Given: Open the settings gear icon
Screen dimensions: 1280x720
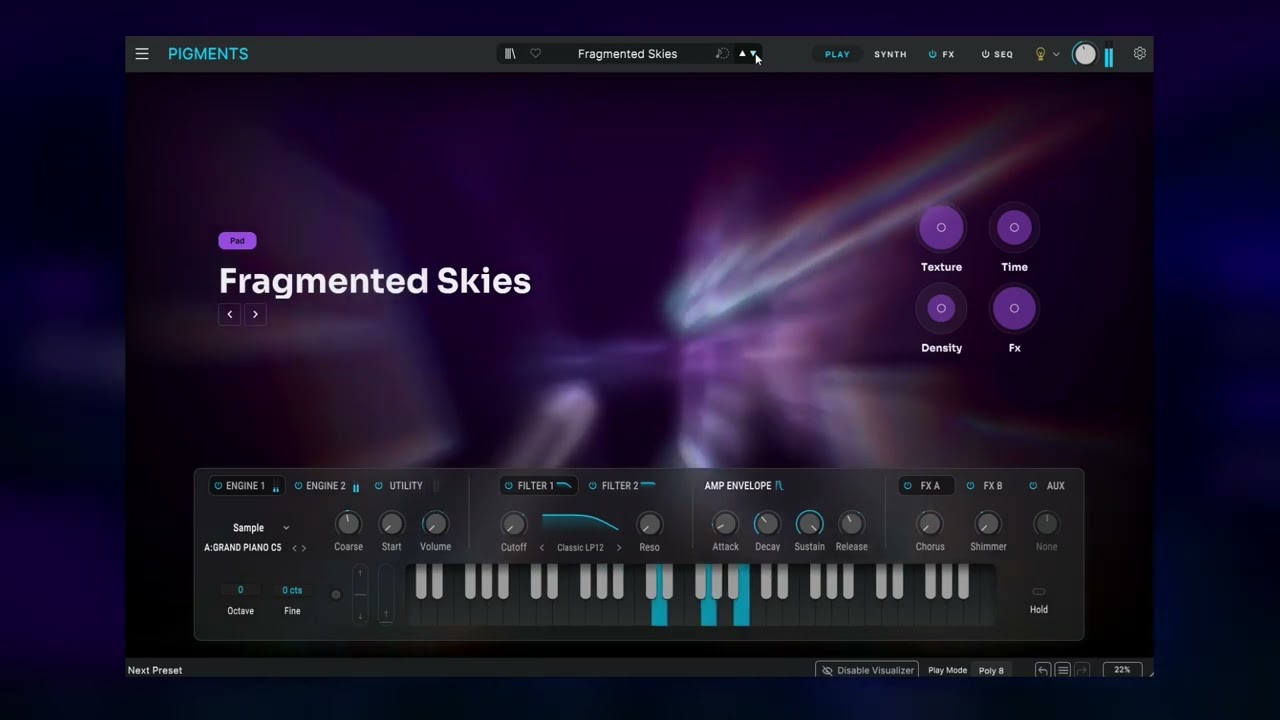Looking at the screenshot, I should [x=1139, y=53].
